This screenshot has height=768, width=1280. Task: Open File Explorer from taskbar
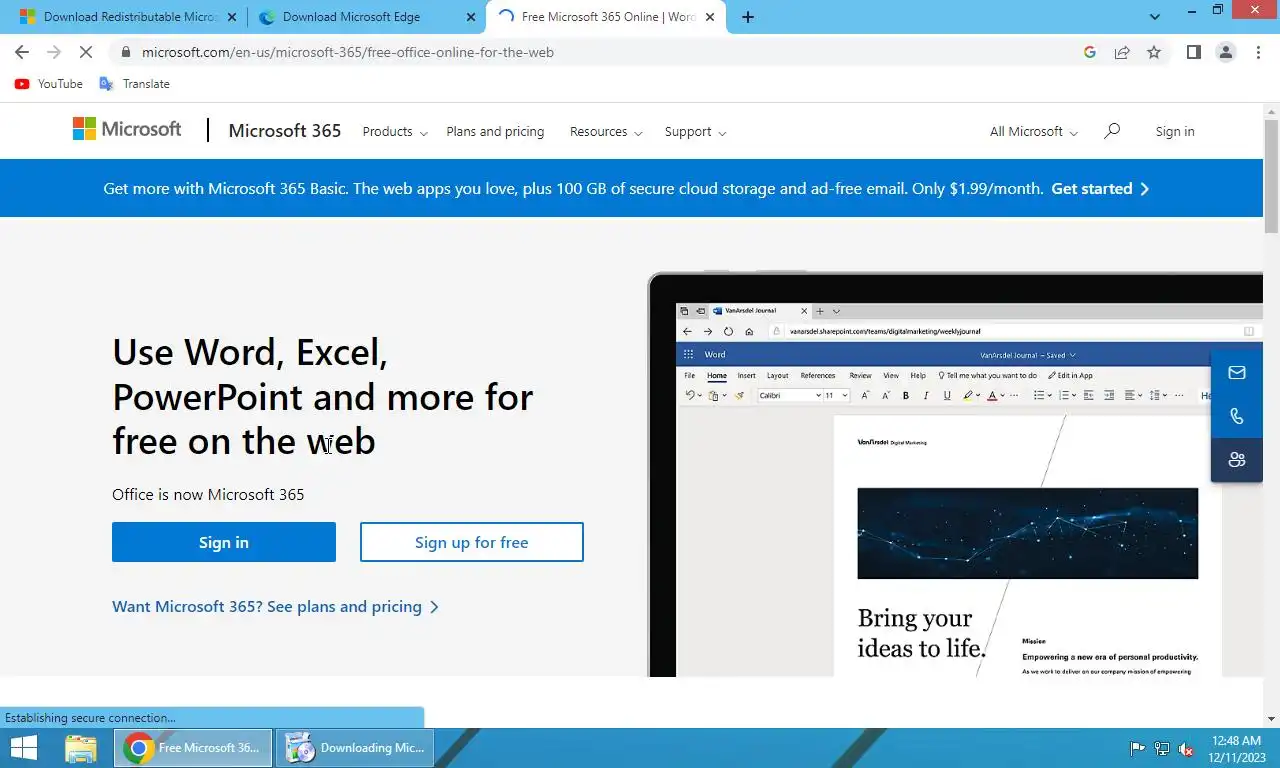81,748
